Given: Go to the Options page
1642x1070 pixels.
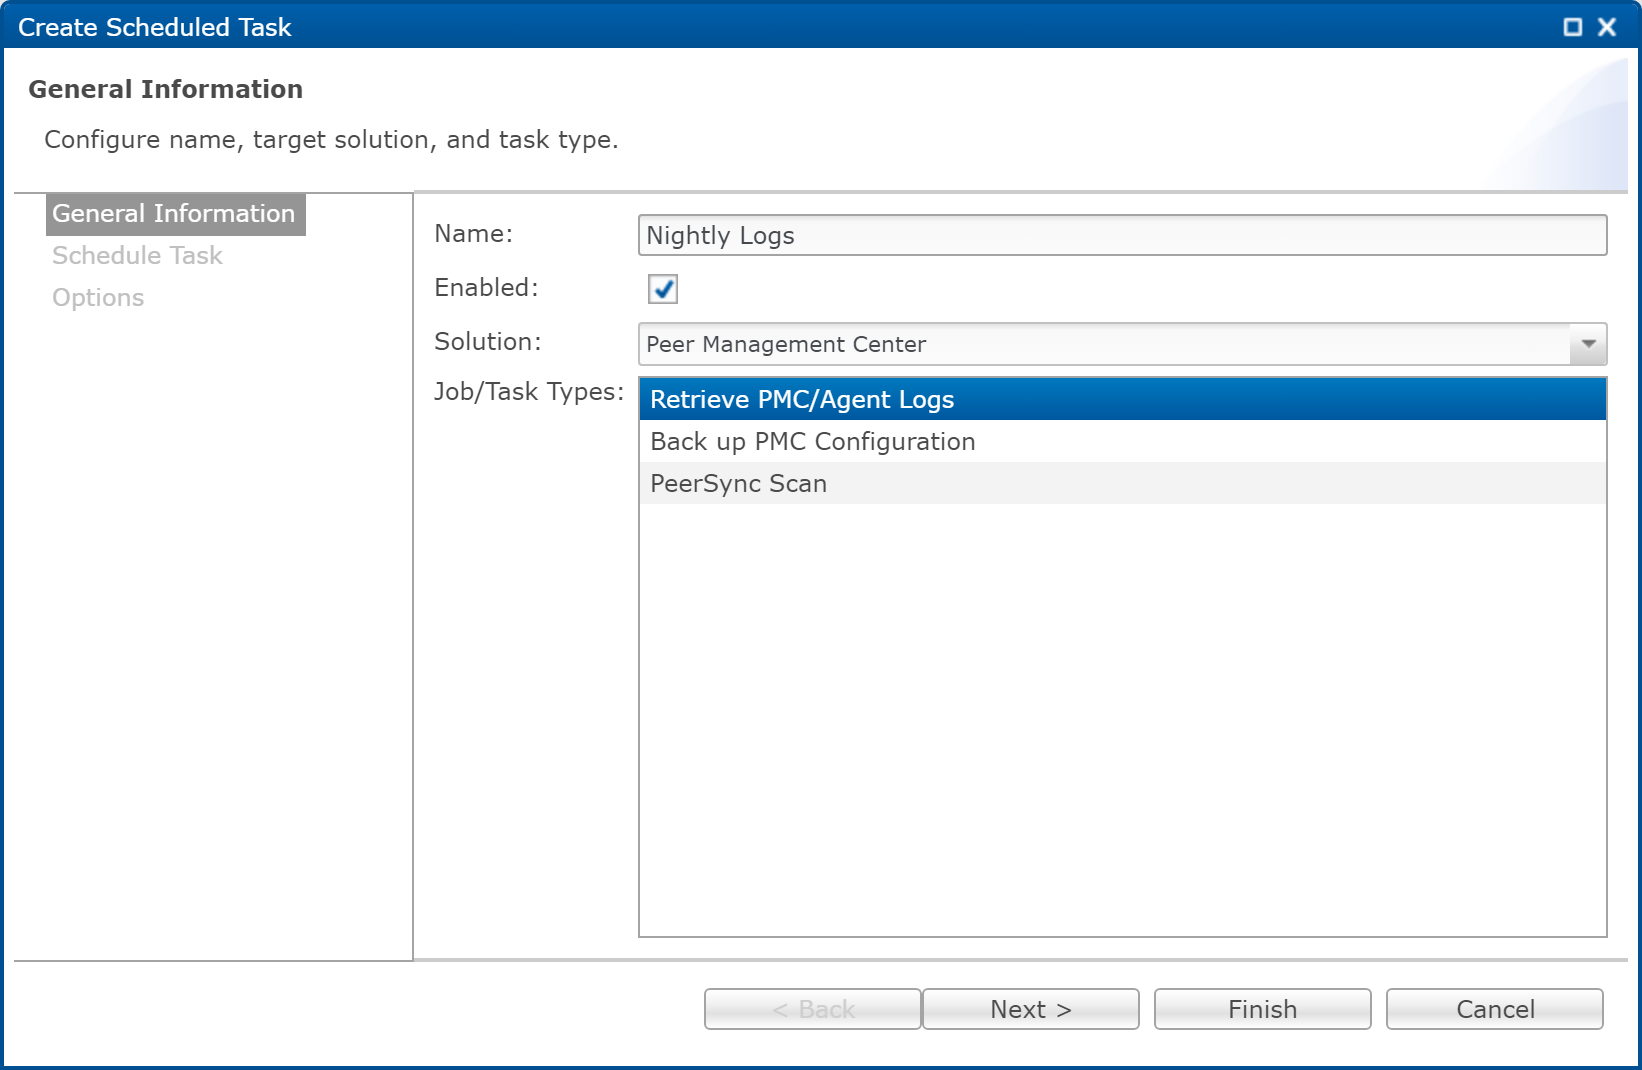Looking at the screenshot, I should tap(97, 297).
